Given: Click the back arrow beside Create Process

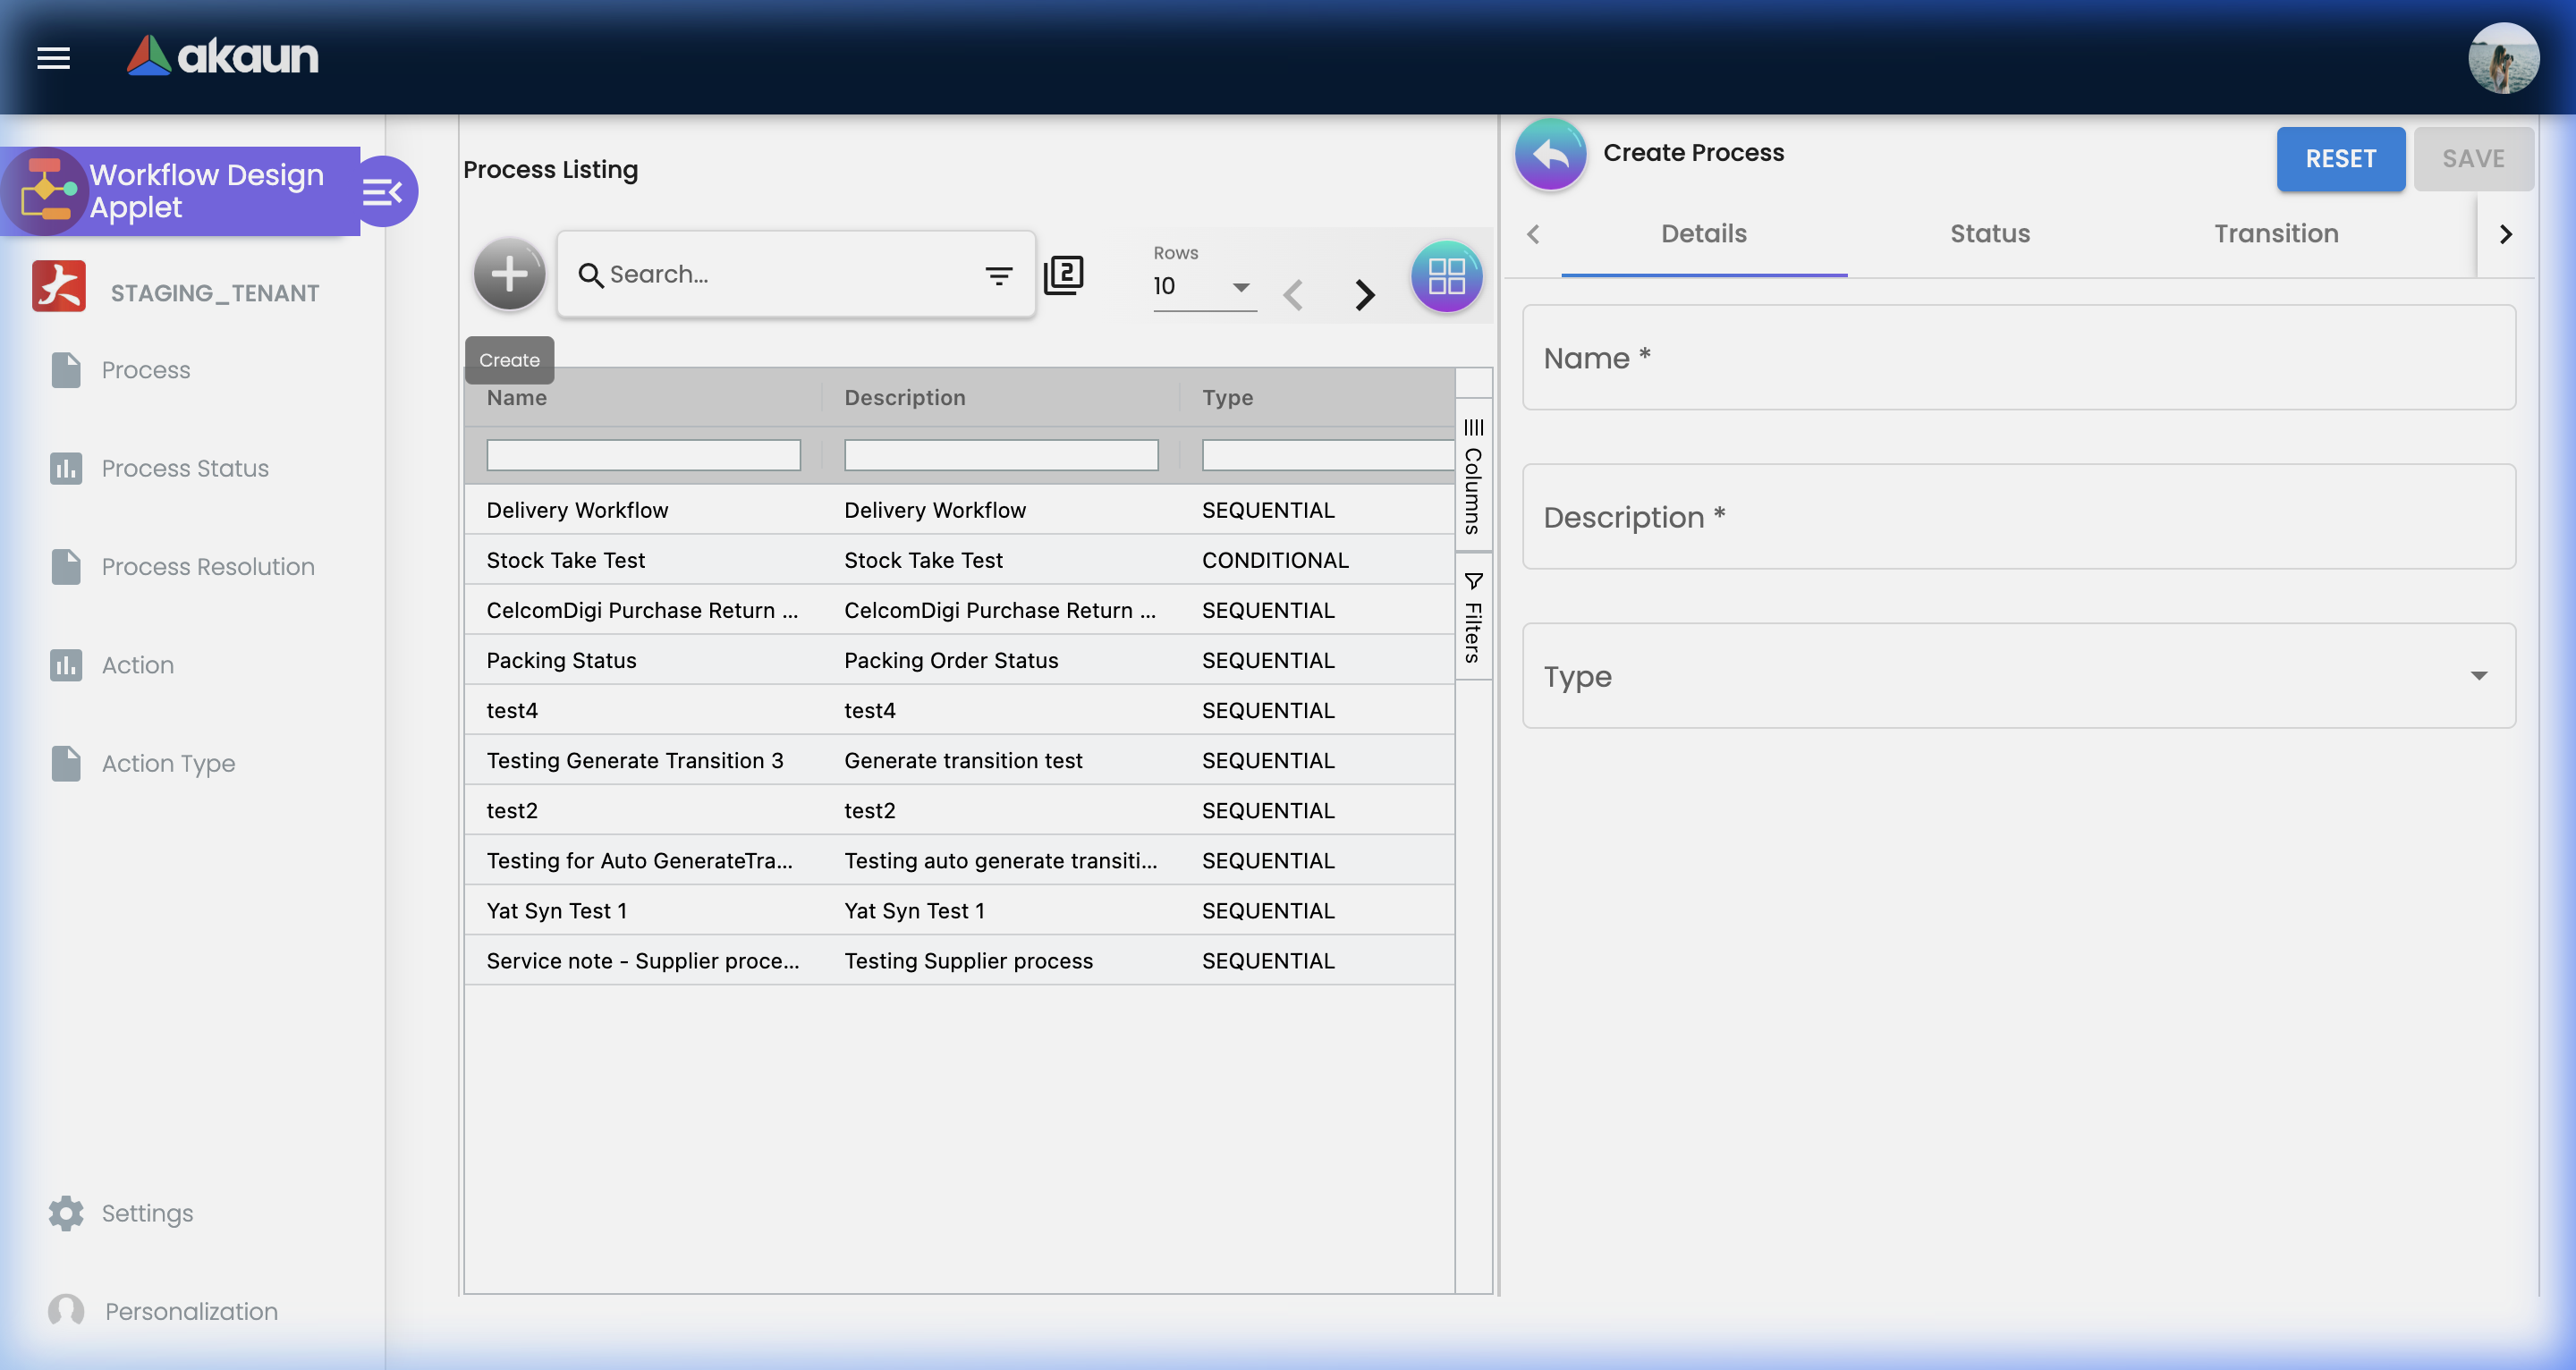Looking at the screenshot, I should (1550, 155).
